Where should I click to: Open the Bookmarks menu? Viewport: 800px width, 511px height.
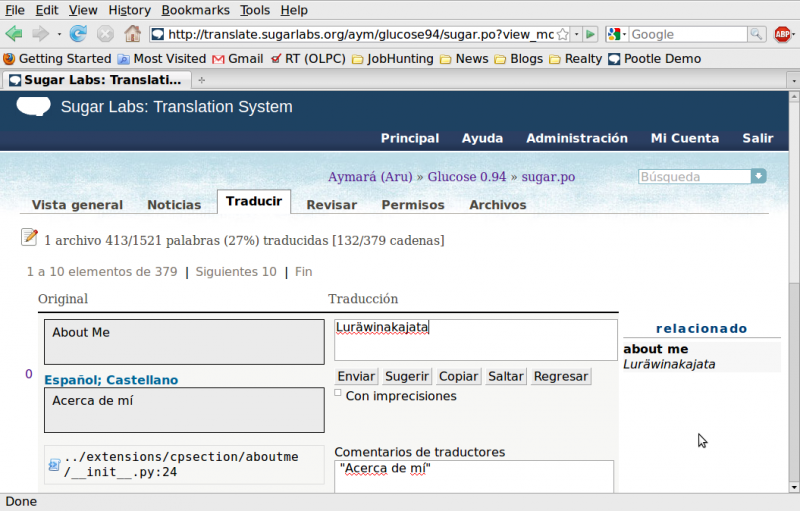195,10
